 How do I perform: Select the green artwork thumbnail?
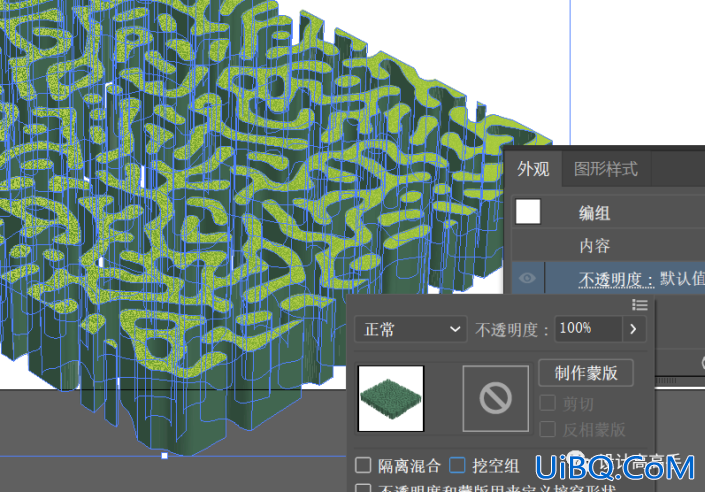[x=391, y=398]
